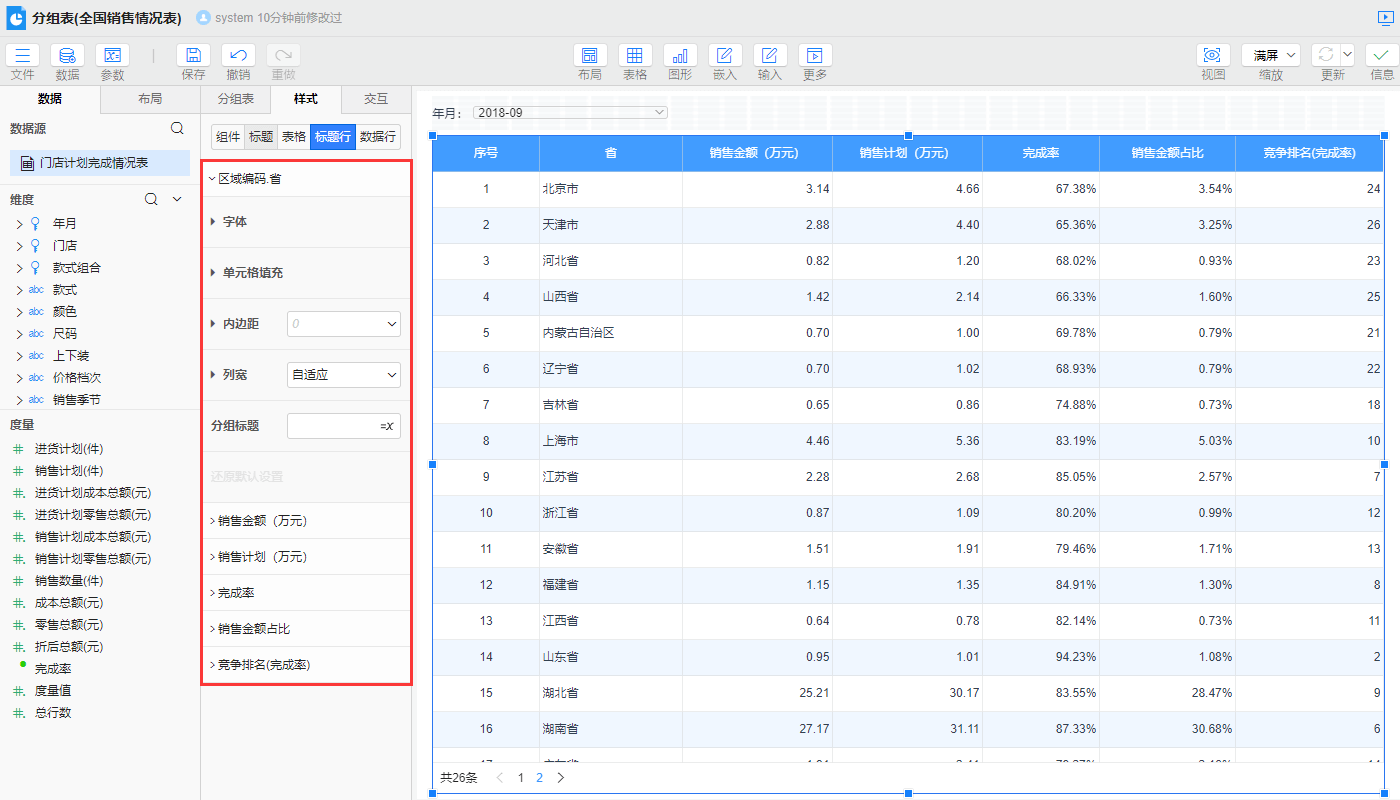Click the Save (保存) toolbar icon

[193, 56]
